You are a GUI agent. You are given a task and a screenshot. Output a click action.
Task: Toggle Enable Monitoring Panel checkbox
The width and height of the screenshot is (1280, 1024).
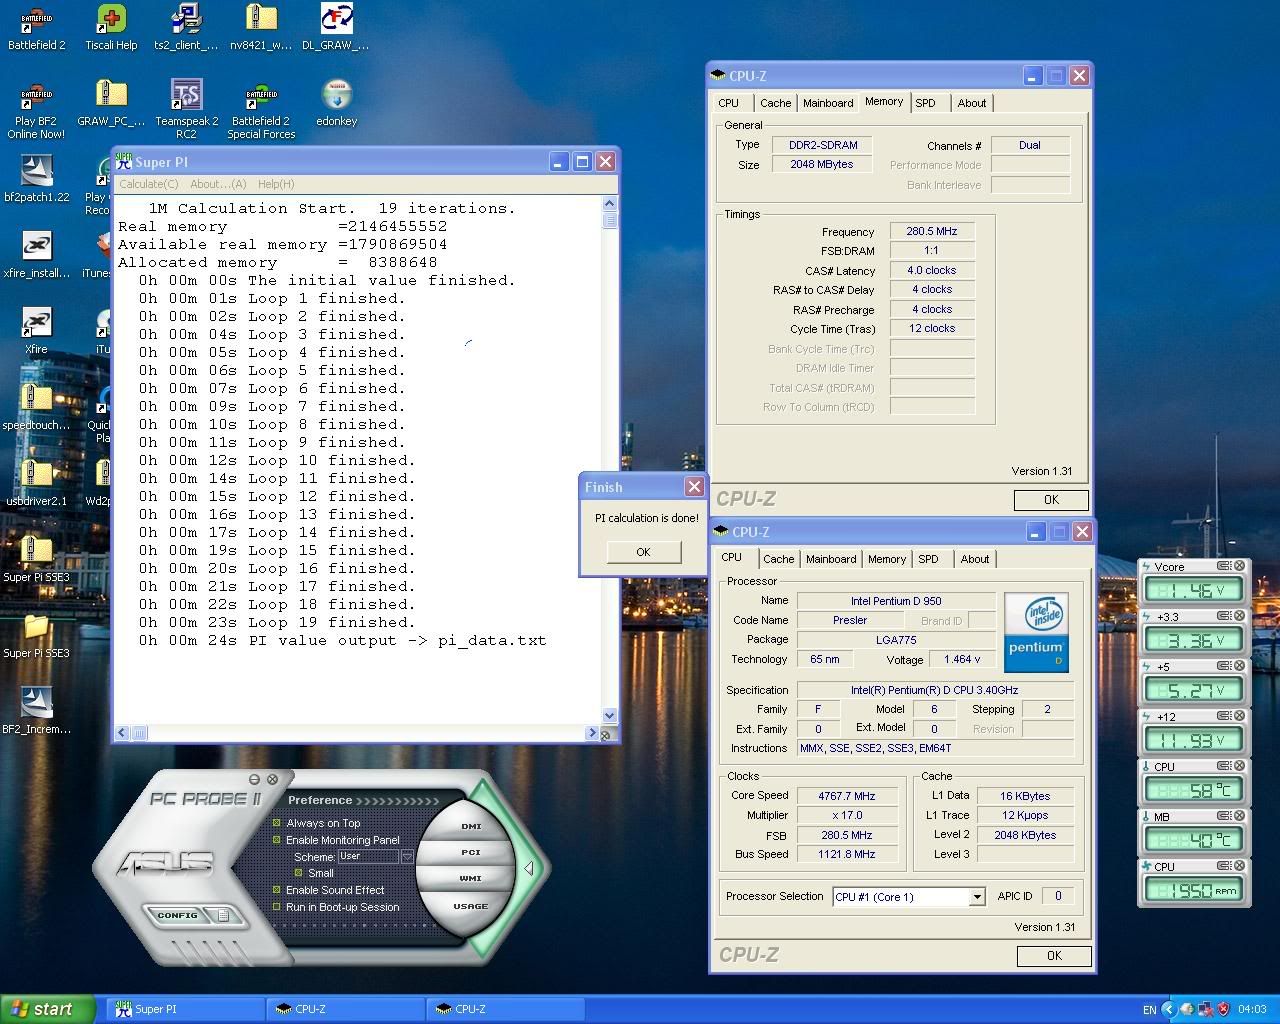click(x=277, y=840)
